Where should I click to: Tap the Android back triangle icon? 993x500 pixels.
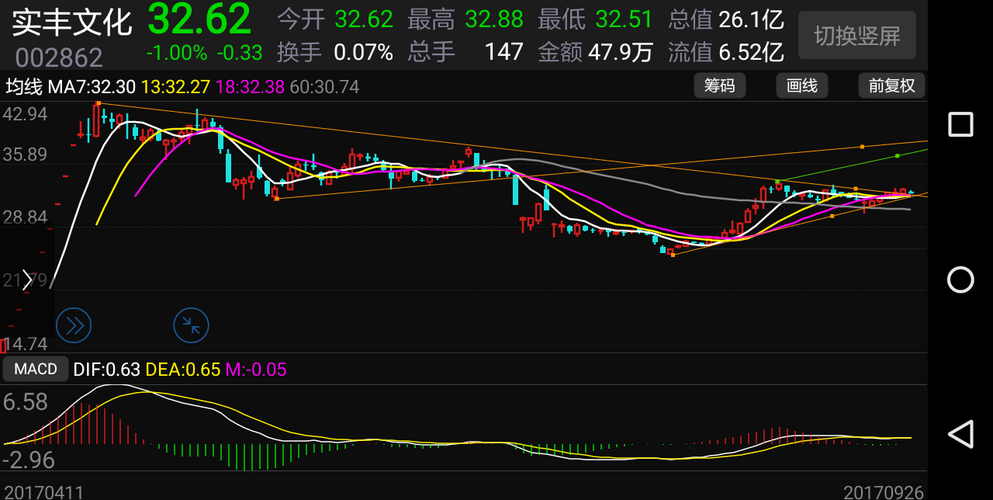pos(960,435)
